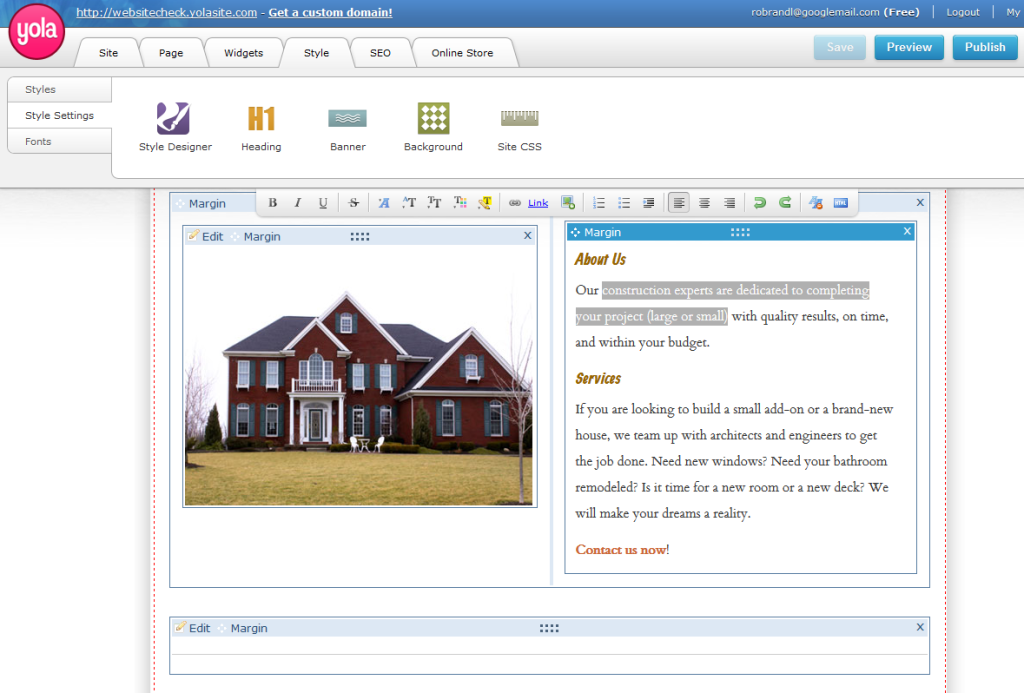The height and width of the screenshot is (693, 1024).
Task: Insert image icon in text toolbar
Action: click(568, 203)
